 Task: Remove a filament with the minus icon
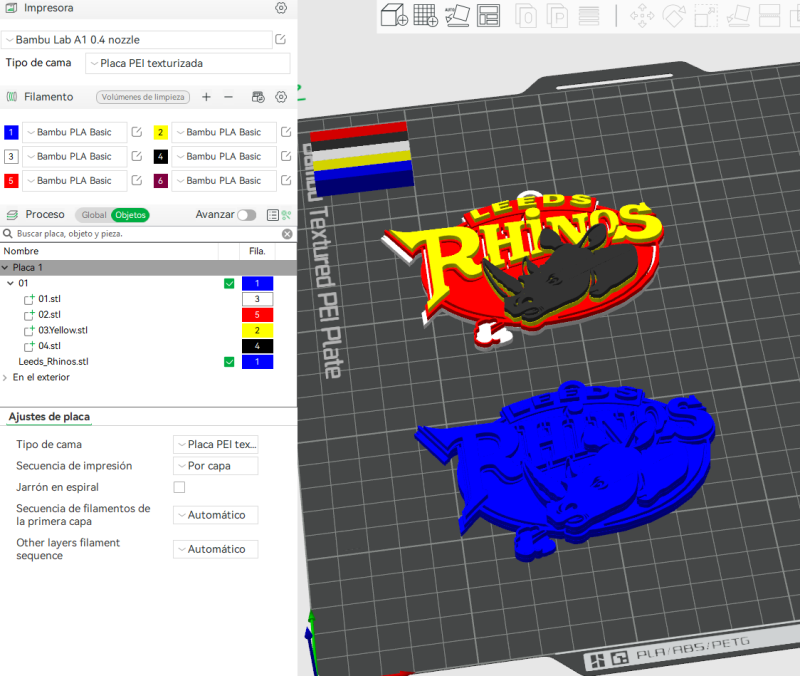click(229, 96)
